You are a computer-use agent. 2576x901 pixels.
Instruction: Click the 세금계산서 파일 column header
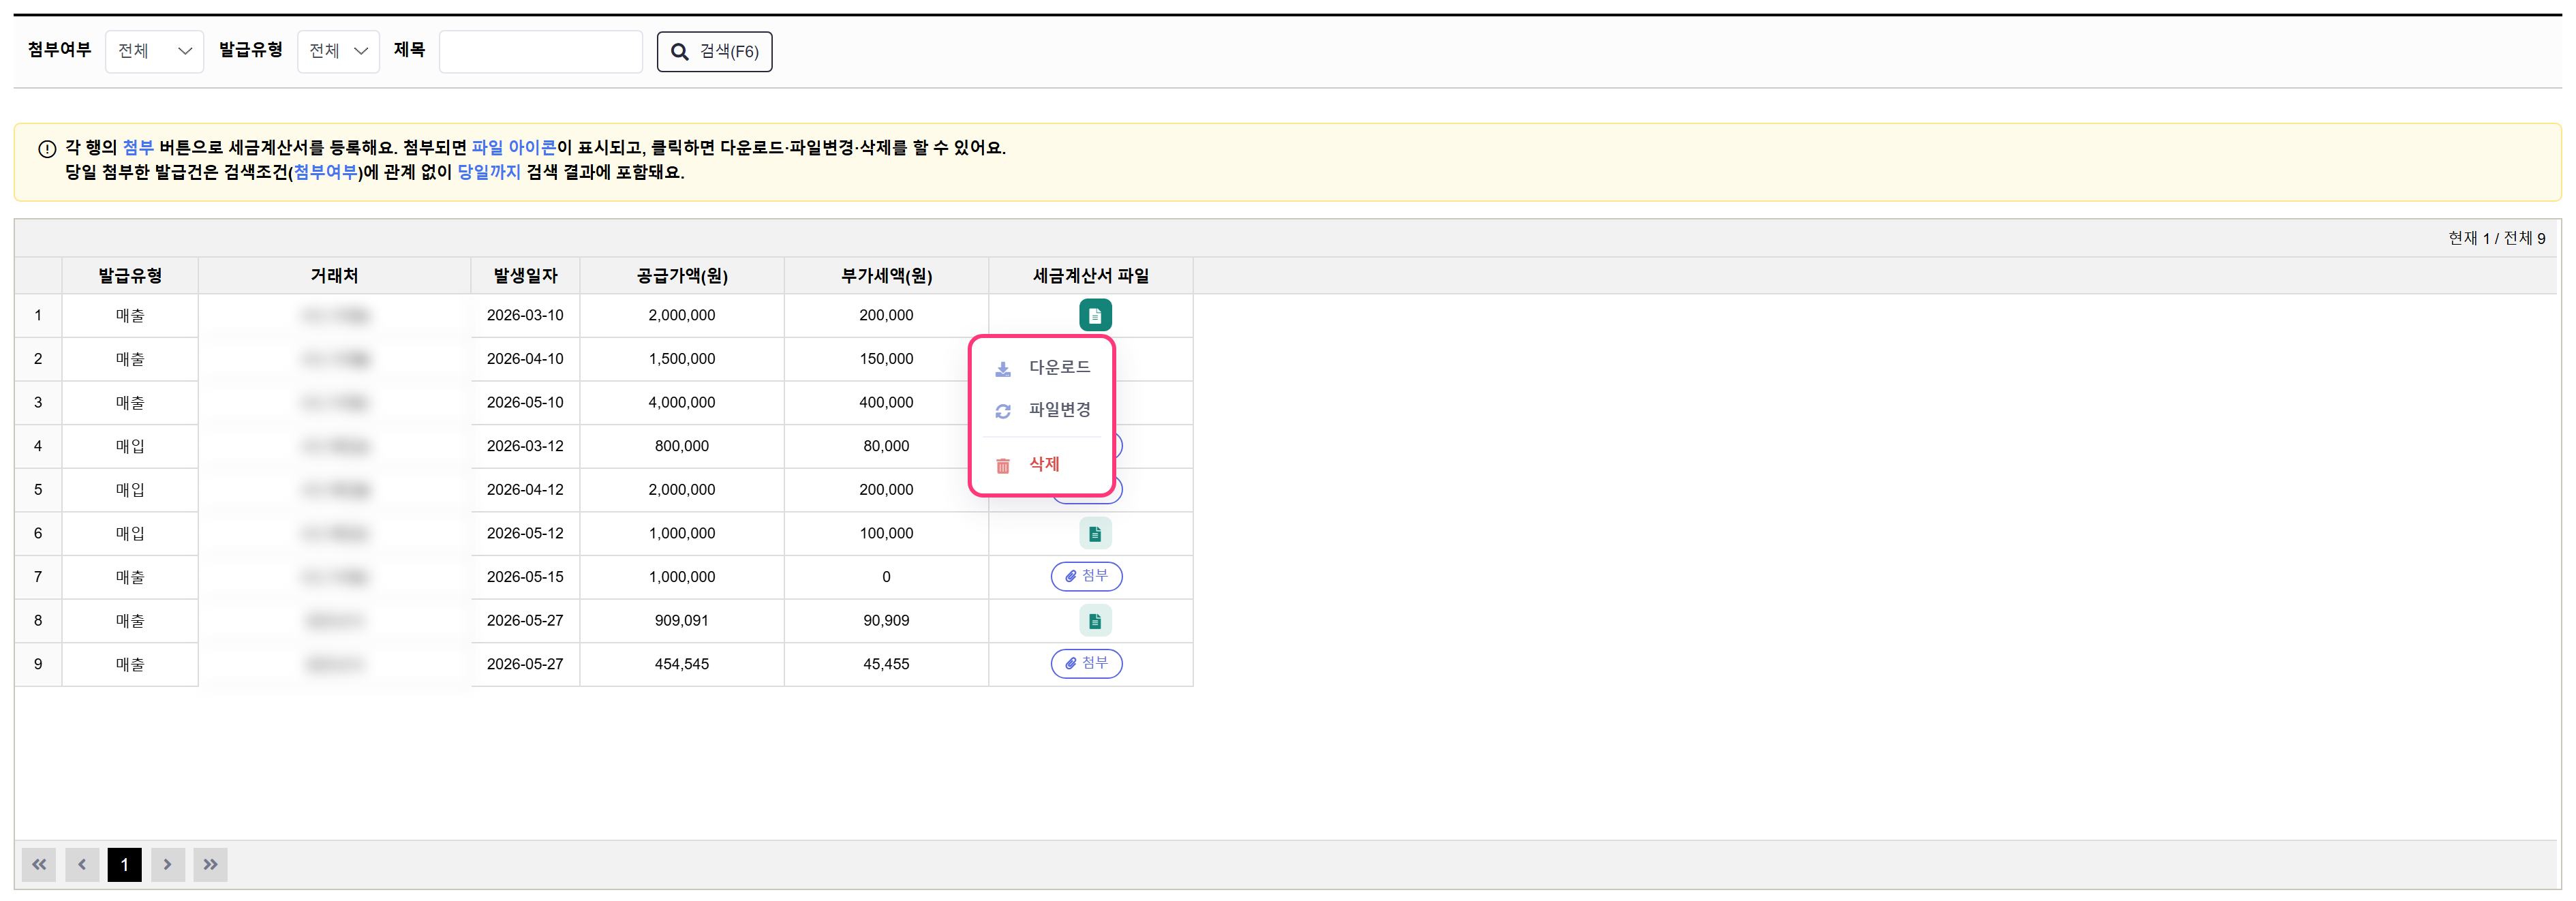coord(1091,276)
